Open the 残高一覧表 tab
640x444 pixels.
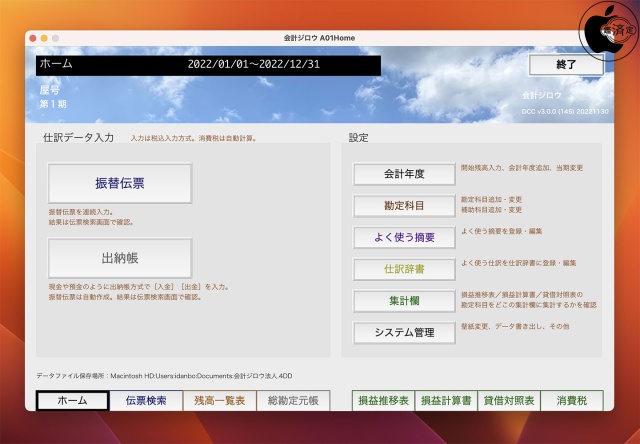point(220,401)
